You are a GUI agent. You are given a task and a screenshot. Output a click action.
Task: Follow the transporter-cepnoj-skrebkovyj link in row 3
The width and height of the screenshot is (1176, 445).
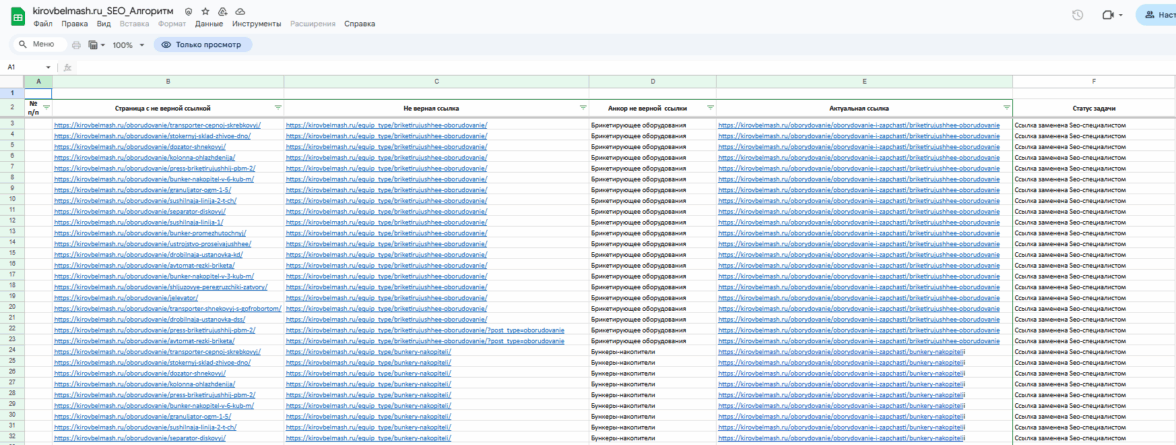157,125
